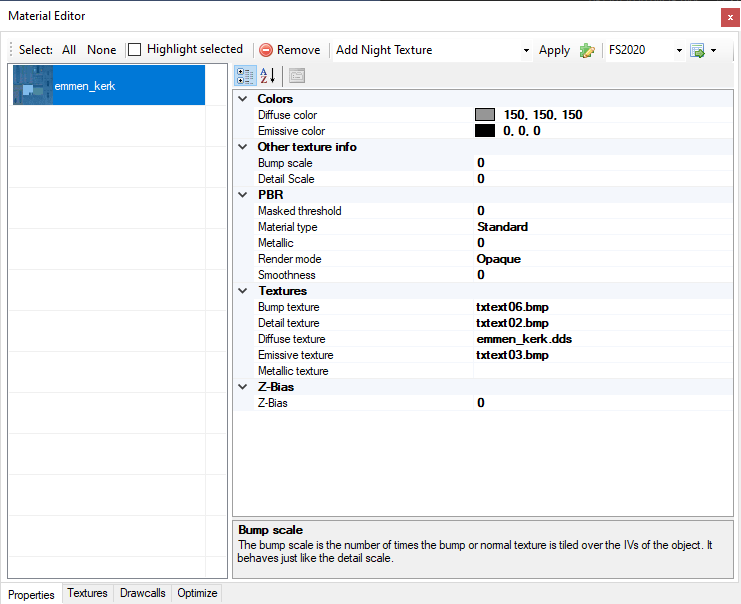Open the FS2020 version dropdown
Viewport: 741px width, 604px height.
click(679, 50)
